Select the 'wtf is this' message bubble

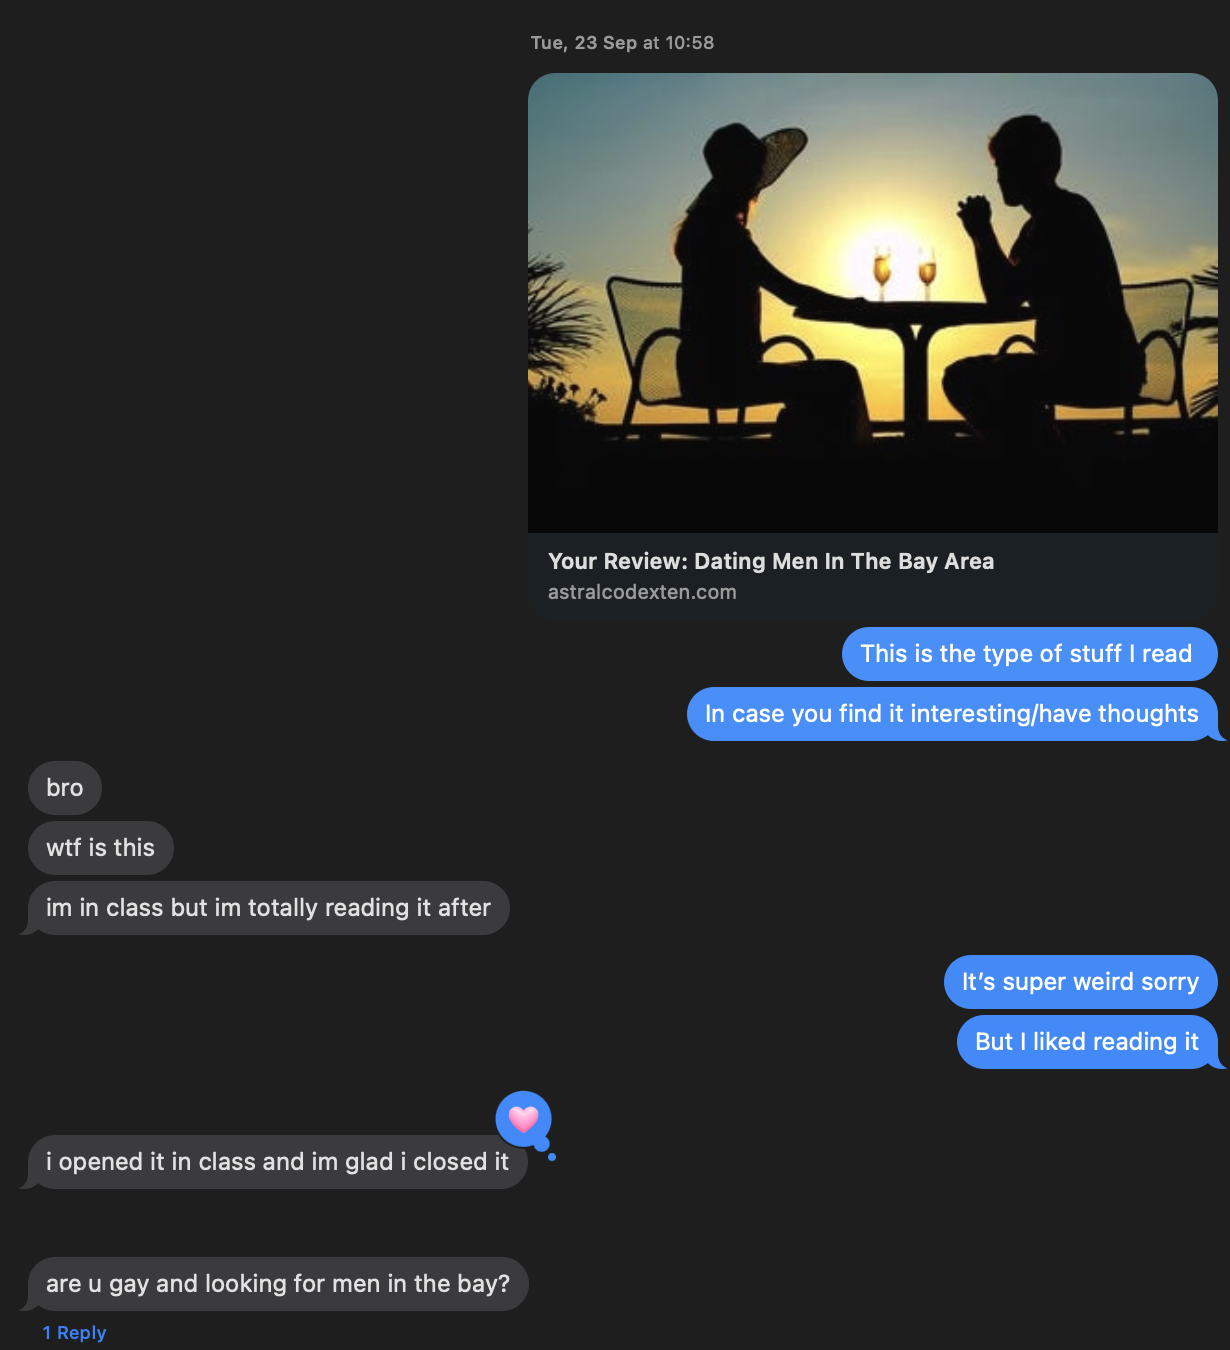coord(101,848)
